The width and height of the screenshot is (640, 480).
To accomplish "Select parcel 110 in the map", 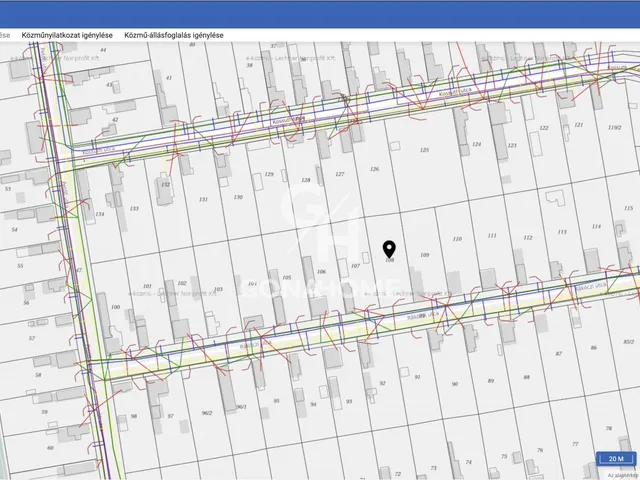I will coord(457,239).
